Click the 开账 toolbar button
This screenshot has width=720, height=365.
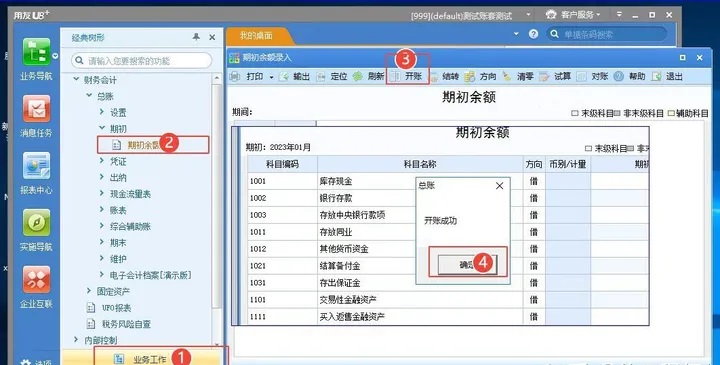tap(407, 76)
